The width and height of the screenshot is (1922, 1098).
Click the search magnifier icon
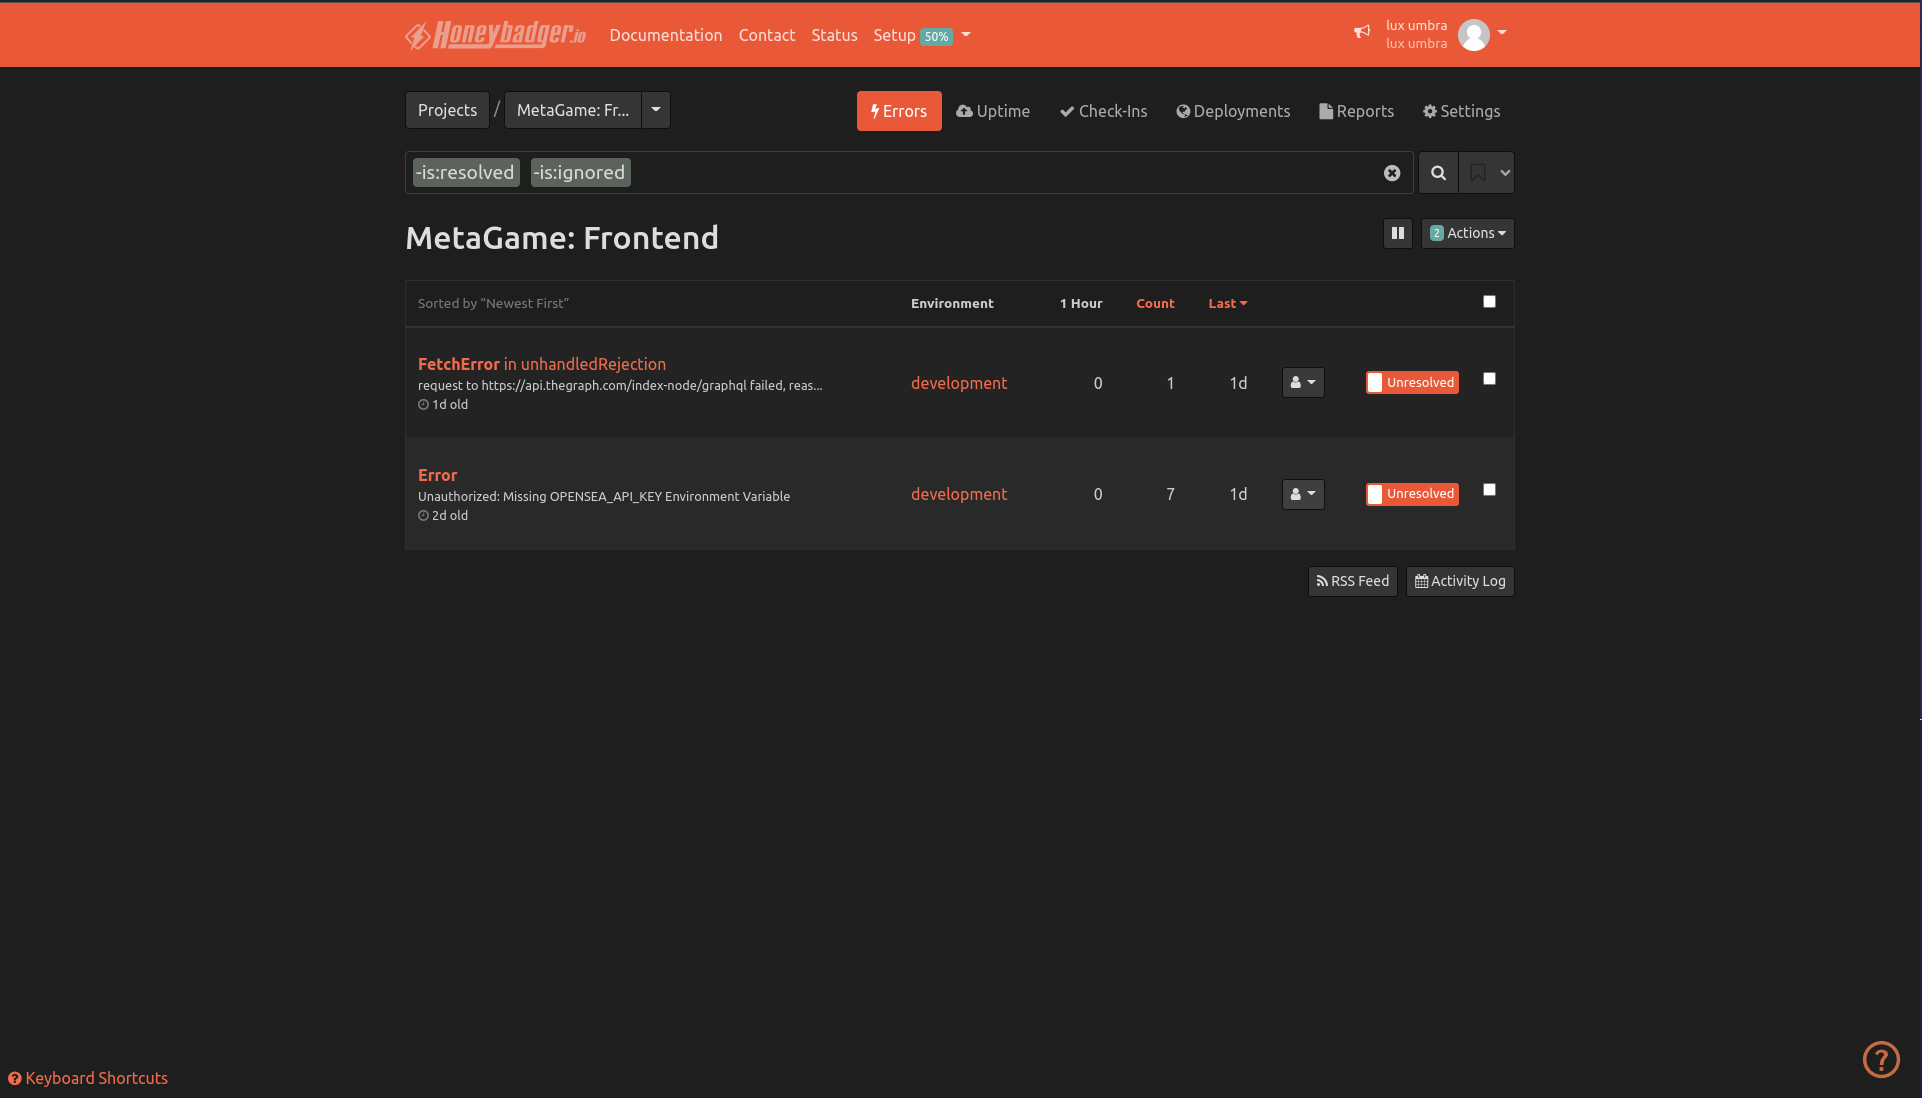pyautogui.click(x=1438, y=172)
